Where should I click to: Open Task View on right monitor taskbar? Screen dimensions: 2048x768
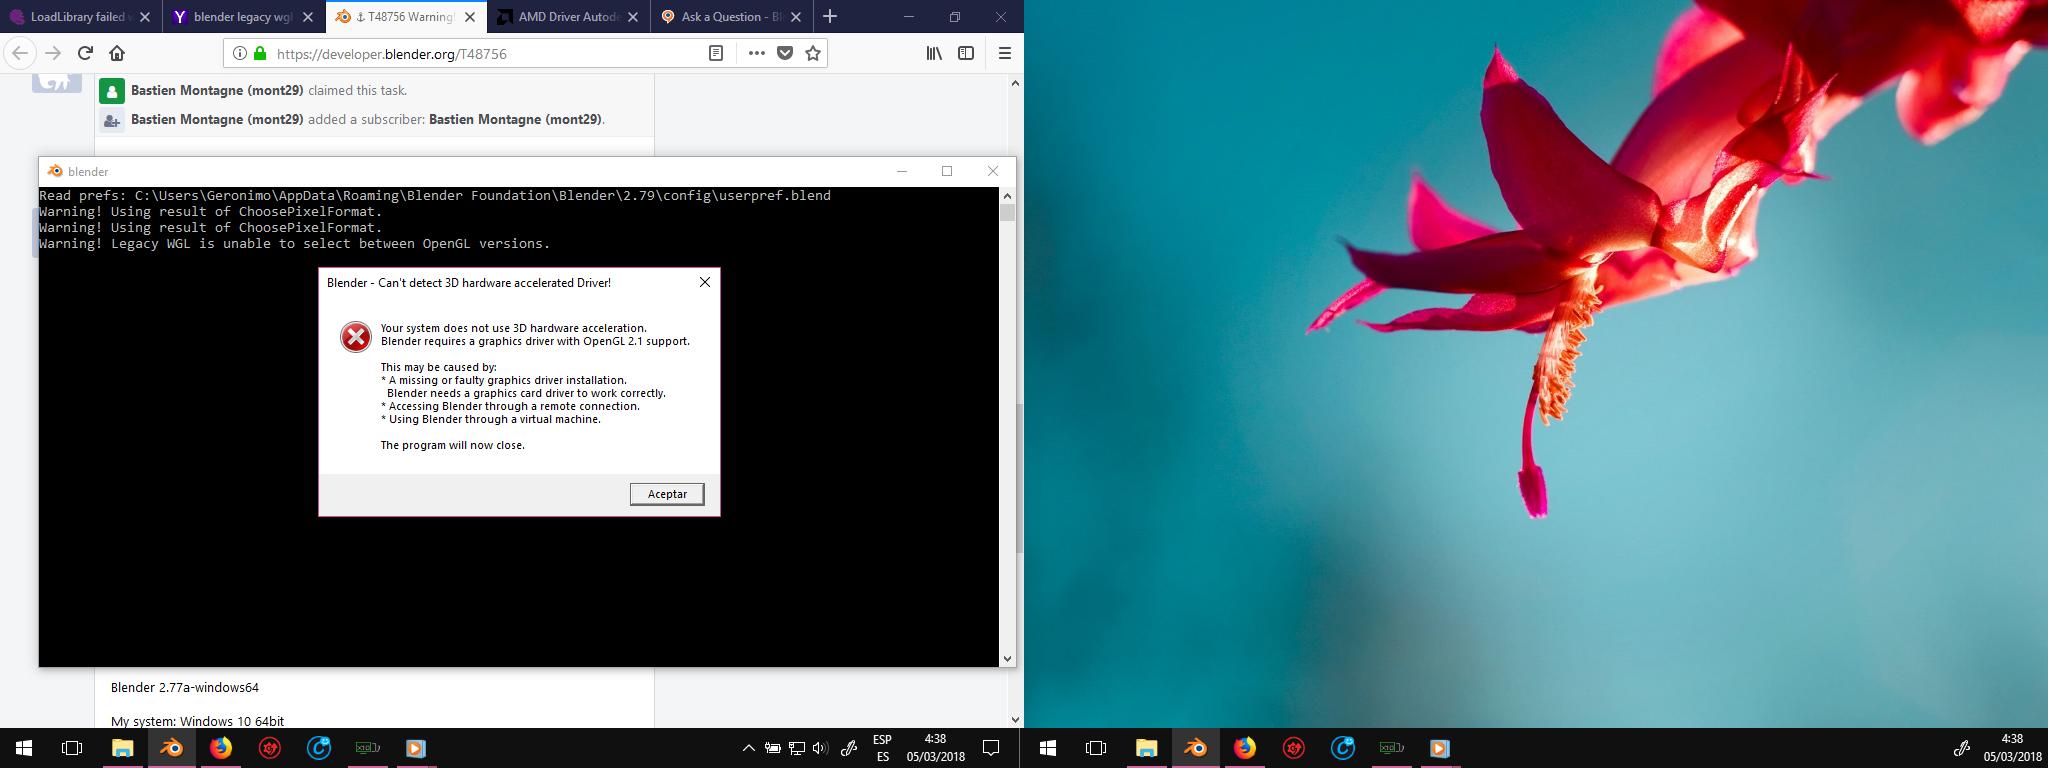pyautogui.click(x=1096, y=748)
